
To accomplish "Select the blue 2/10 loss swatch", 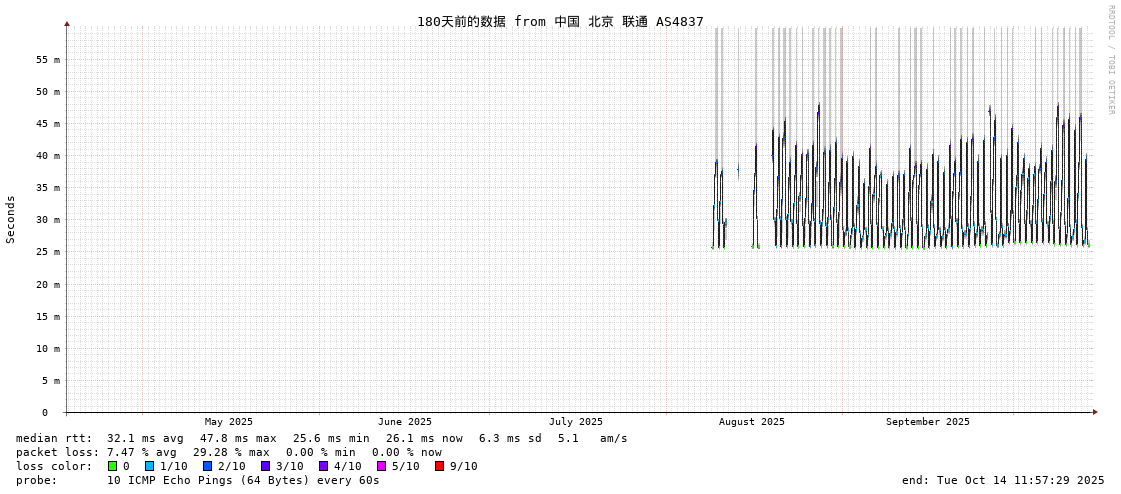I will click(x=207, y=466).
